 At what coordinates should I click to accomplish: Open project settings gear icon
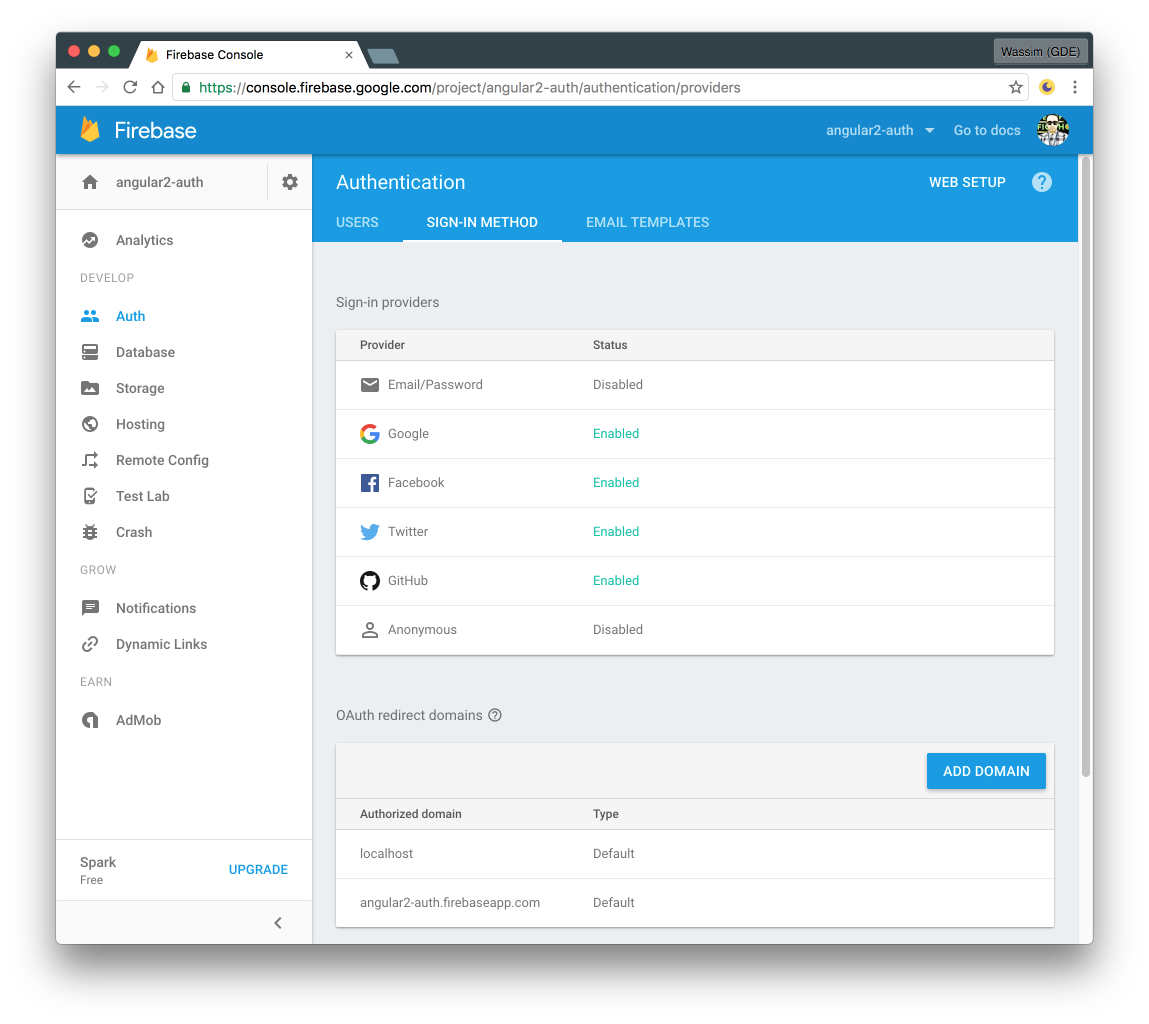[x=290, y=182]
